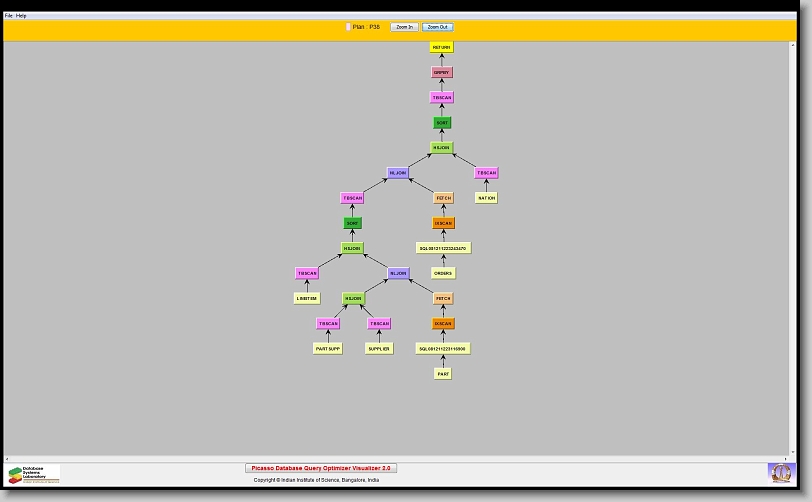The width and height of the screenshot is (812, 502).
Task: Select the PARTSUPP table node
Action: 328,349
